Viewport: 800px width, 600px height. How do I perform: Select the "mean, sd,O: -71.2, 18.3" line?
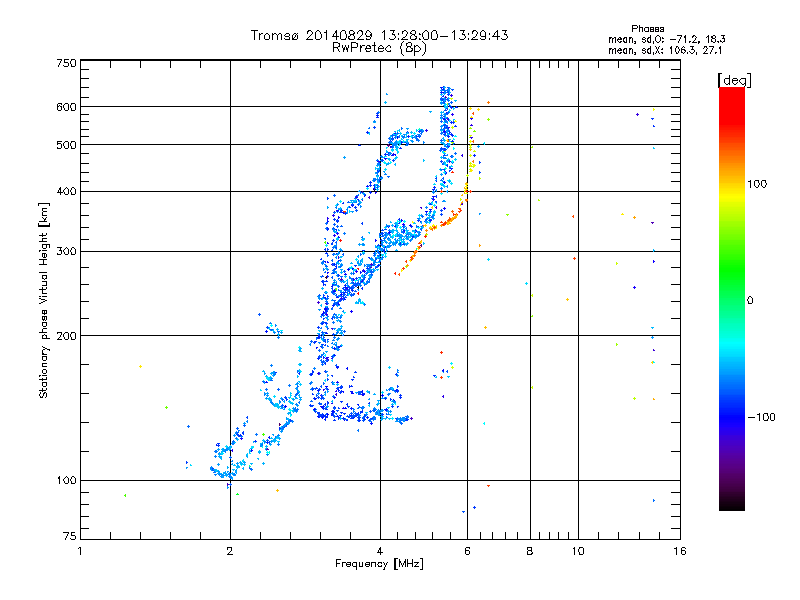[666, 40]
